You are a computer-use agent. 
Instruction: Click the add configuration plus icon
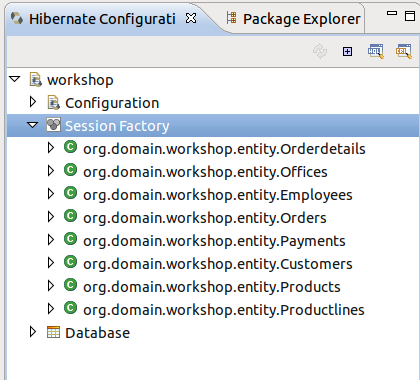coord(347,51)
